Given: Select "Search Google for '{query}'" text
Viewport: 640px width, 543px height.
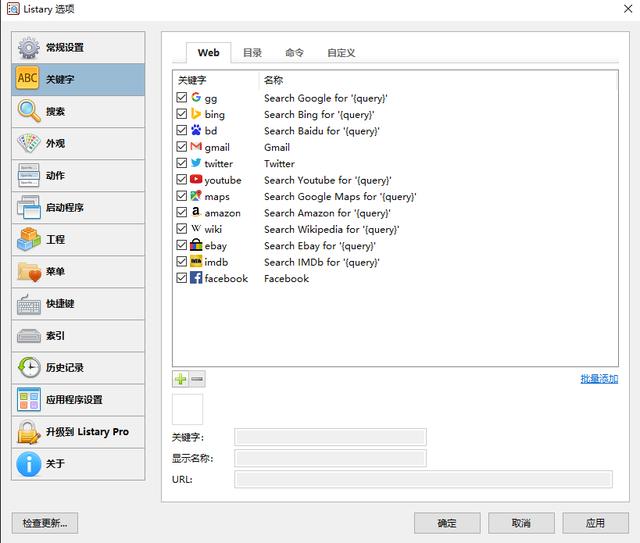Looking at the screenshot, I should pos(325,98).
